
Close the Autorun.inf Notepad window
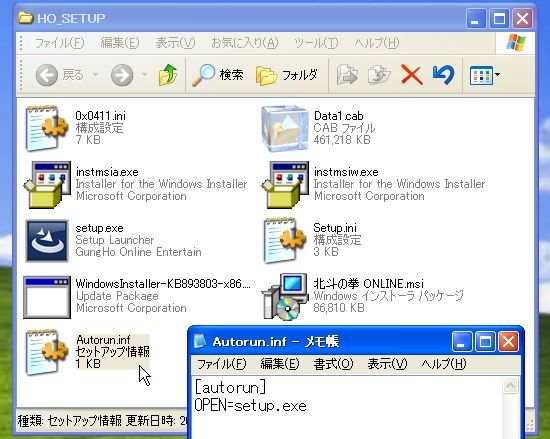click(508, 341)
